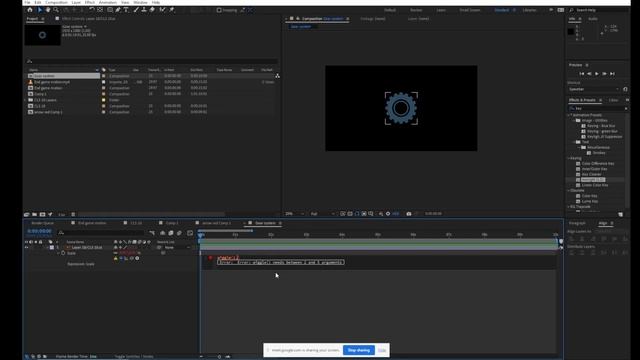Create new effect preset icon in Effects panel
Image resolution: width=640 pixels, height=360 pixels.
(x=620, y=214)
